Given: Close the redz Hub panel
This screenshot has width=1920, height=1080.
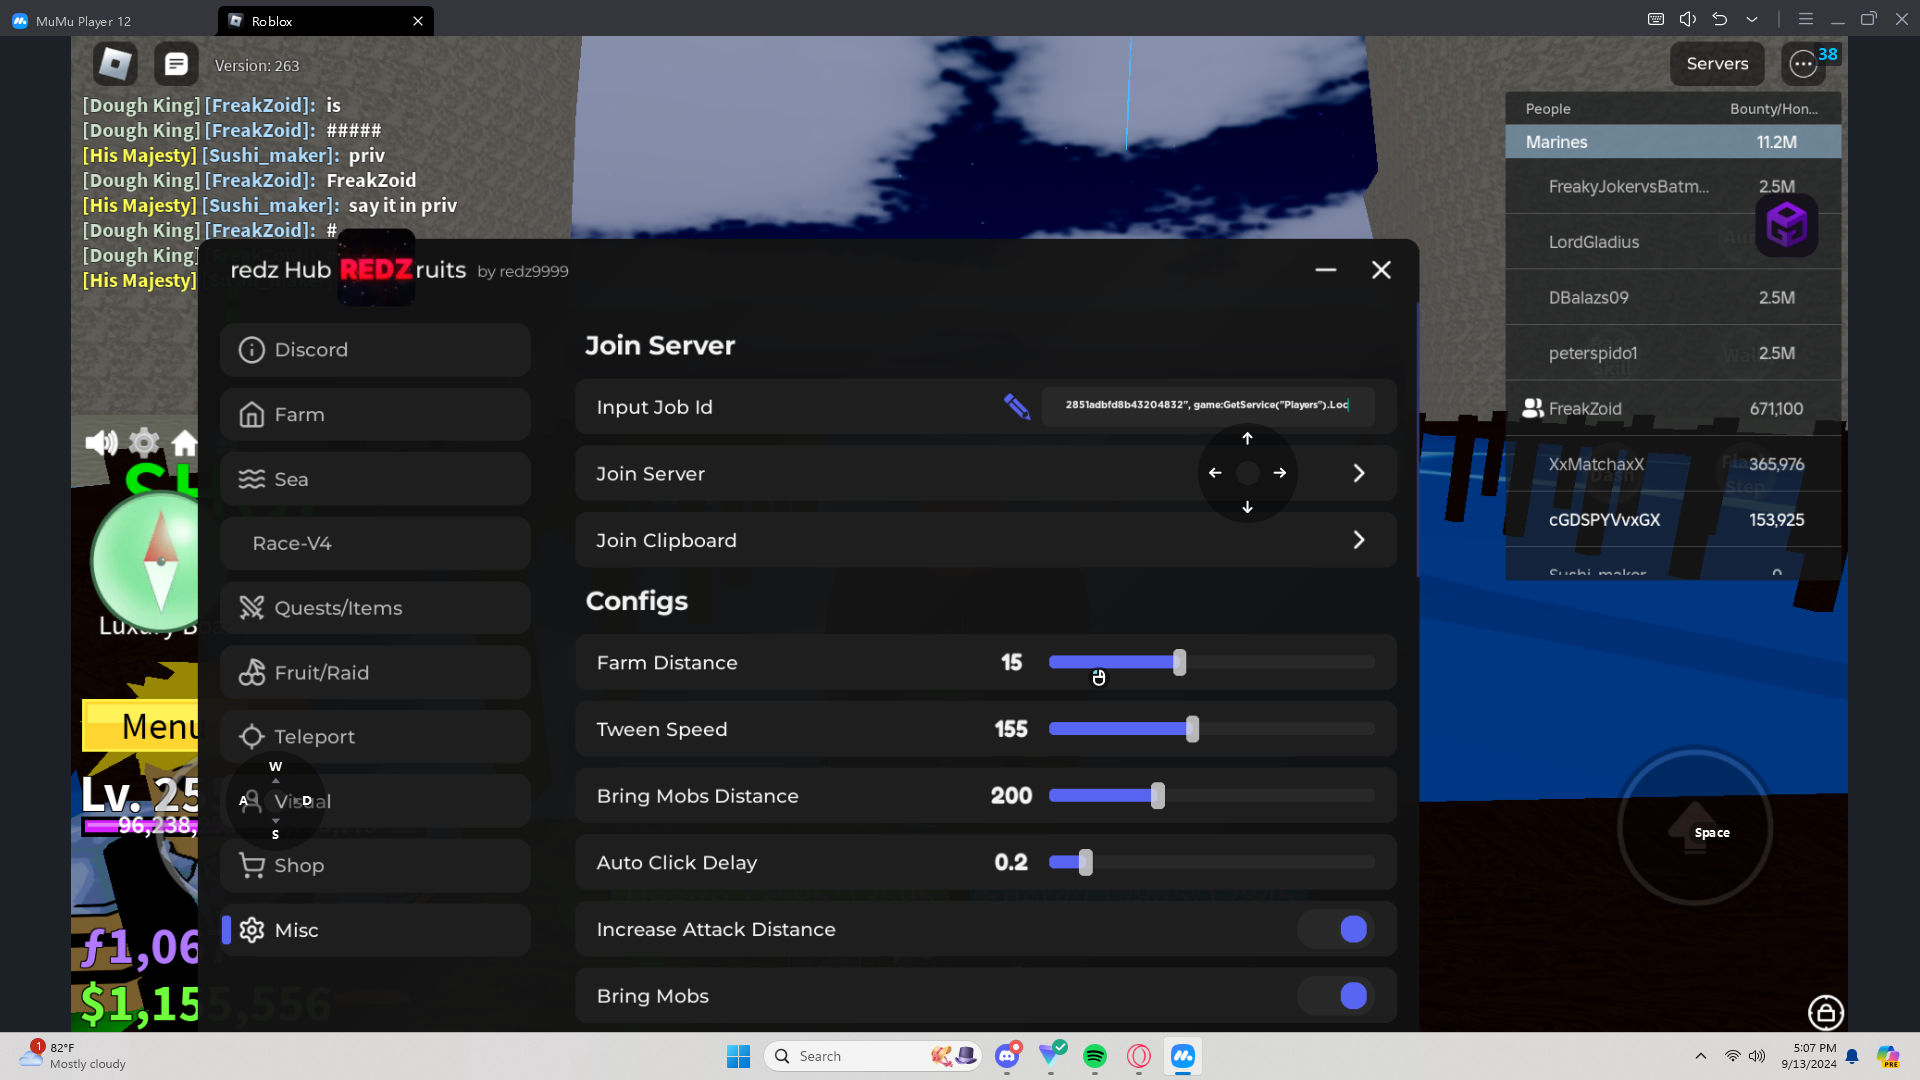Looking at the screenshot, I should coord(1381,270).
